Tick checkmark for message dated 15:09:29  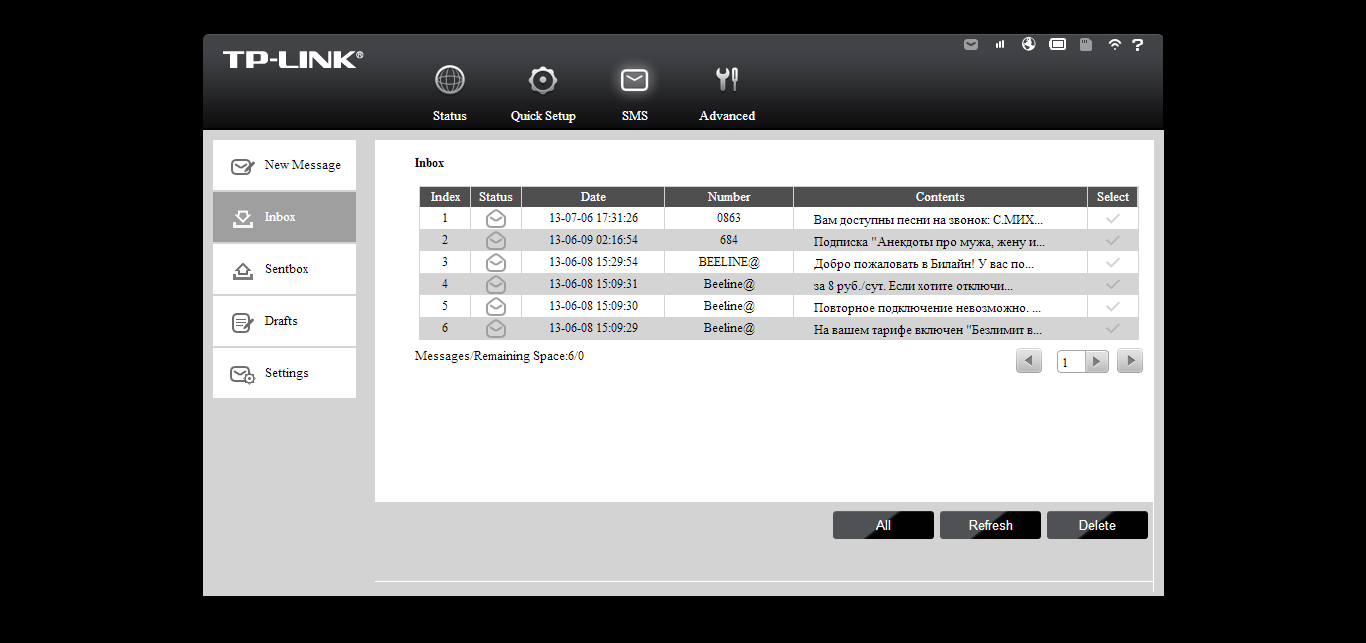(1112, 328)
